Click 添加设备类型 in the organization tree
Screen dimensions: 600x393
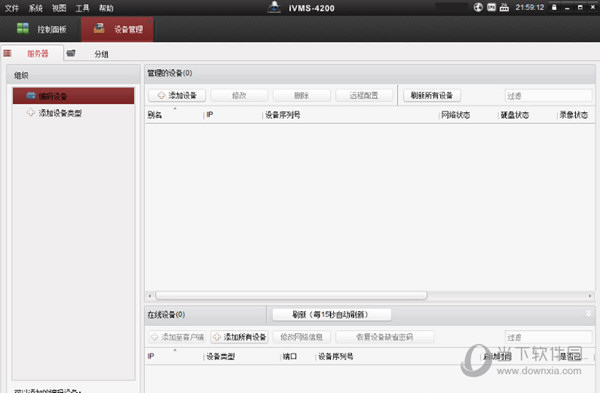[x=60, y=113]
